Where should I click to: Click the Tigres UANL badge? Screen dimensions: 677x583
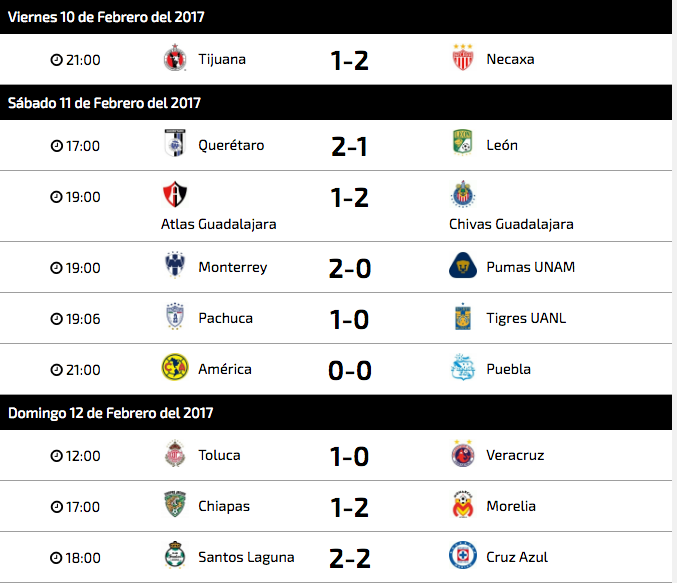click(462, 316)
